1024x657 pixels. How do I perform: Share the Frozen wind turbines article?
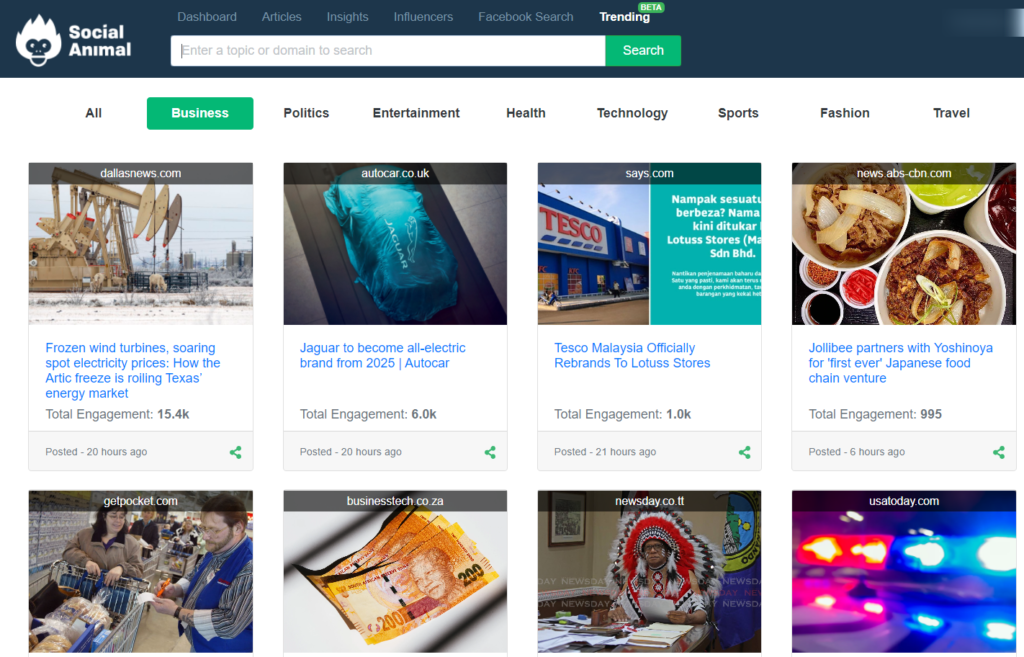[x=236, y=452]
